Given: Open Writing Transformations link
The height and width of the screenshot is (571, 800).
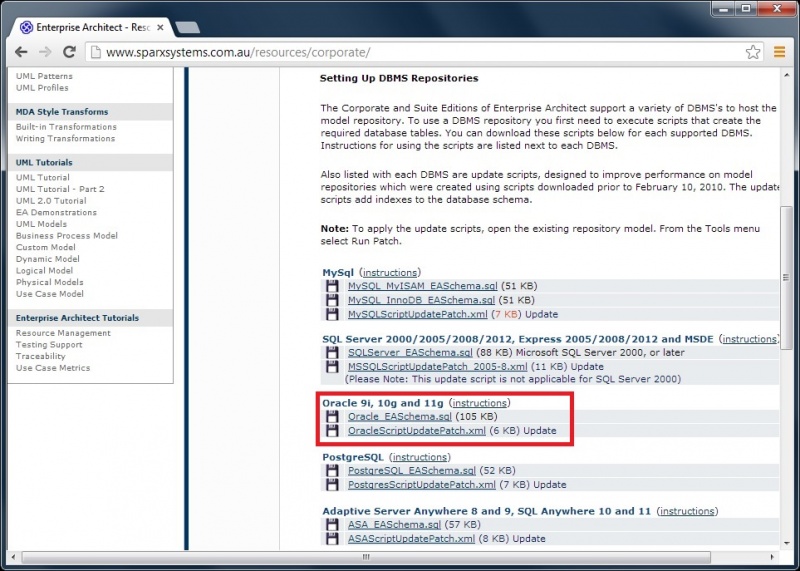Looking at the screenshot, I should point(65,138).
